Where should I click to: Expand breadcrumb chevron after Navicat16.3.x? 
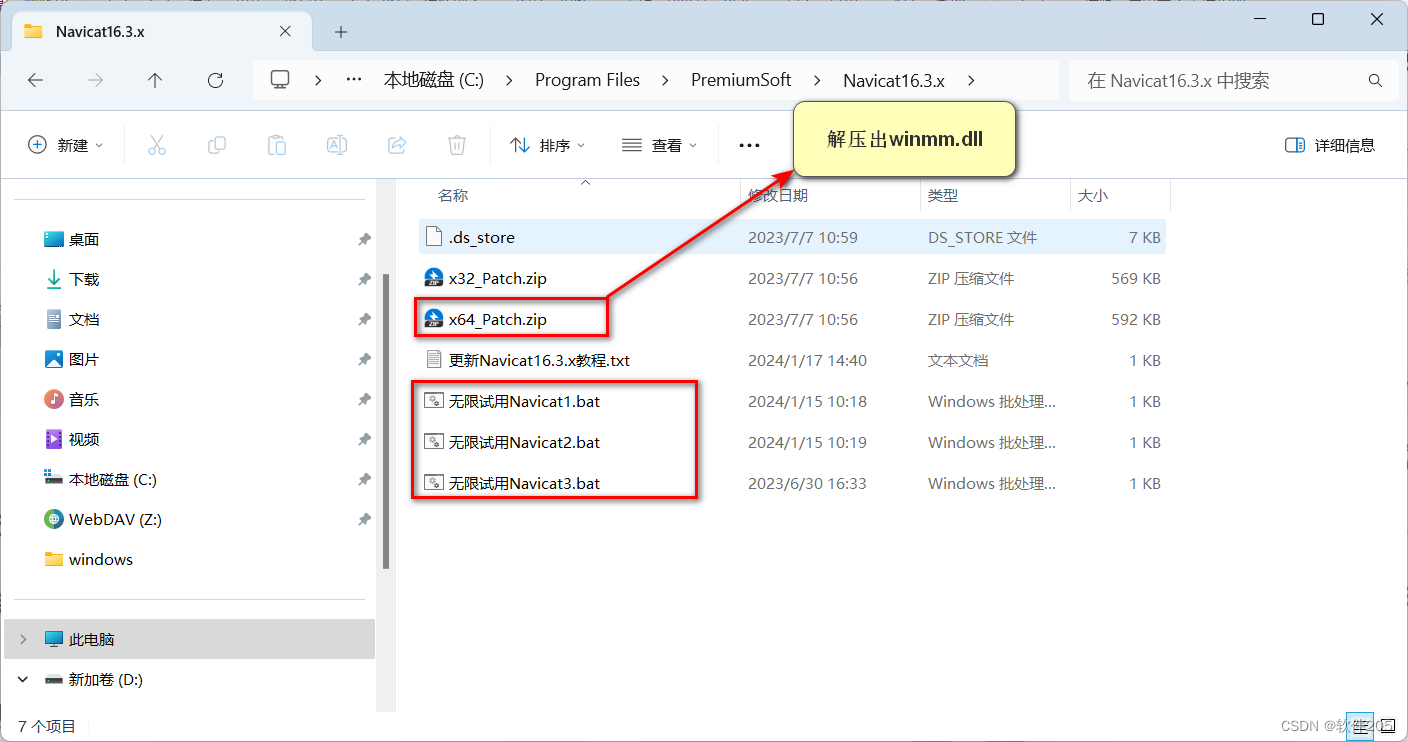971,81
